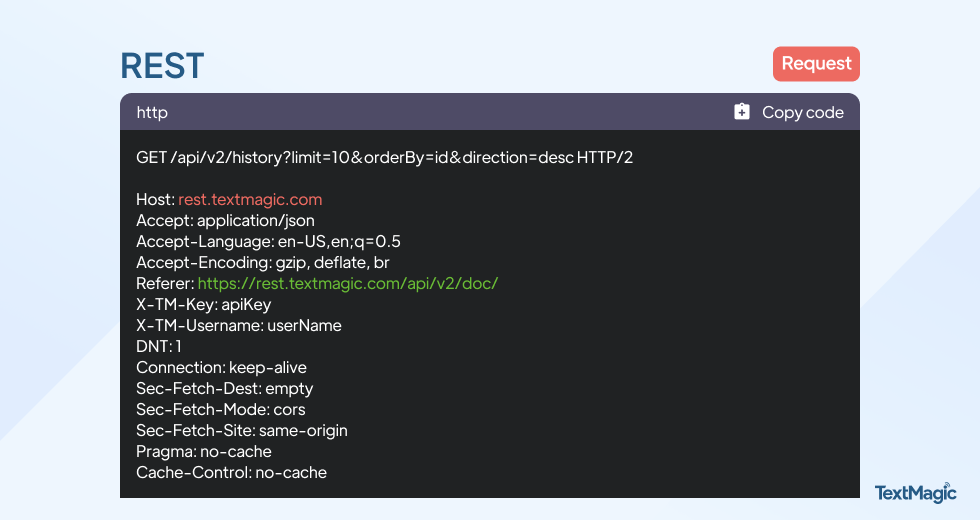Click the REST heading
The height and width of the screenshot is (520, 980).
point(162,66)
